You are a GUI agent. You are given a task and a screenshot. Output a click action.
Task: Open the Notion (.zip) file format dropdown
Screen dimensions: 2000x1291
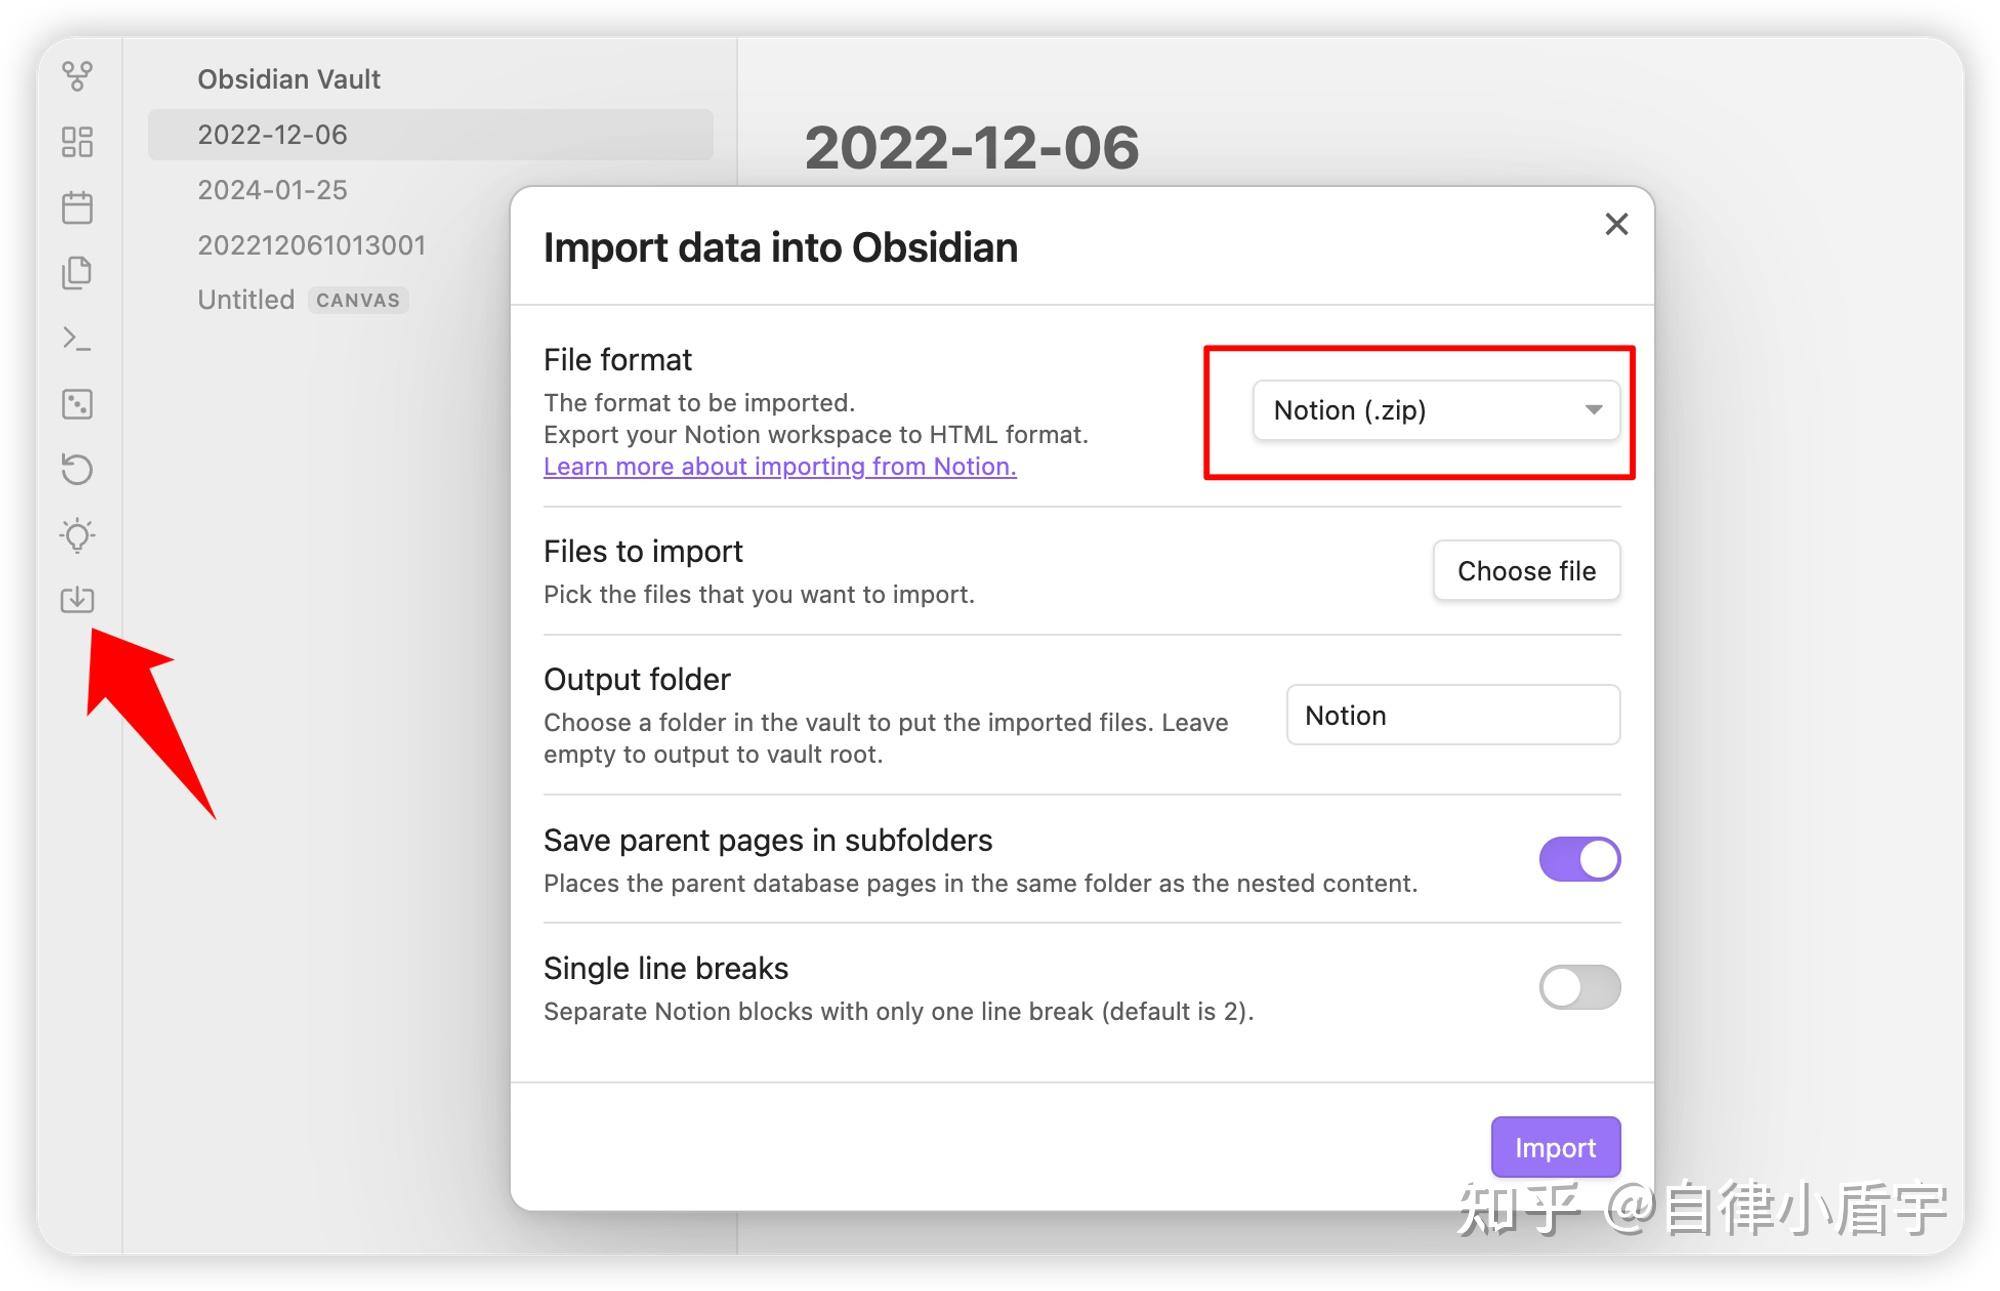tap(1436, 410)
